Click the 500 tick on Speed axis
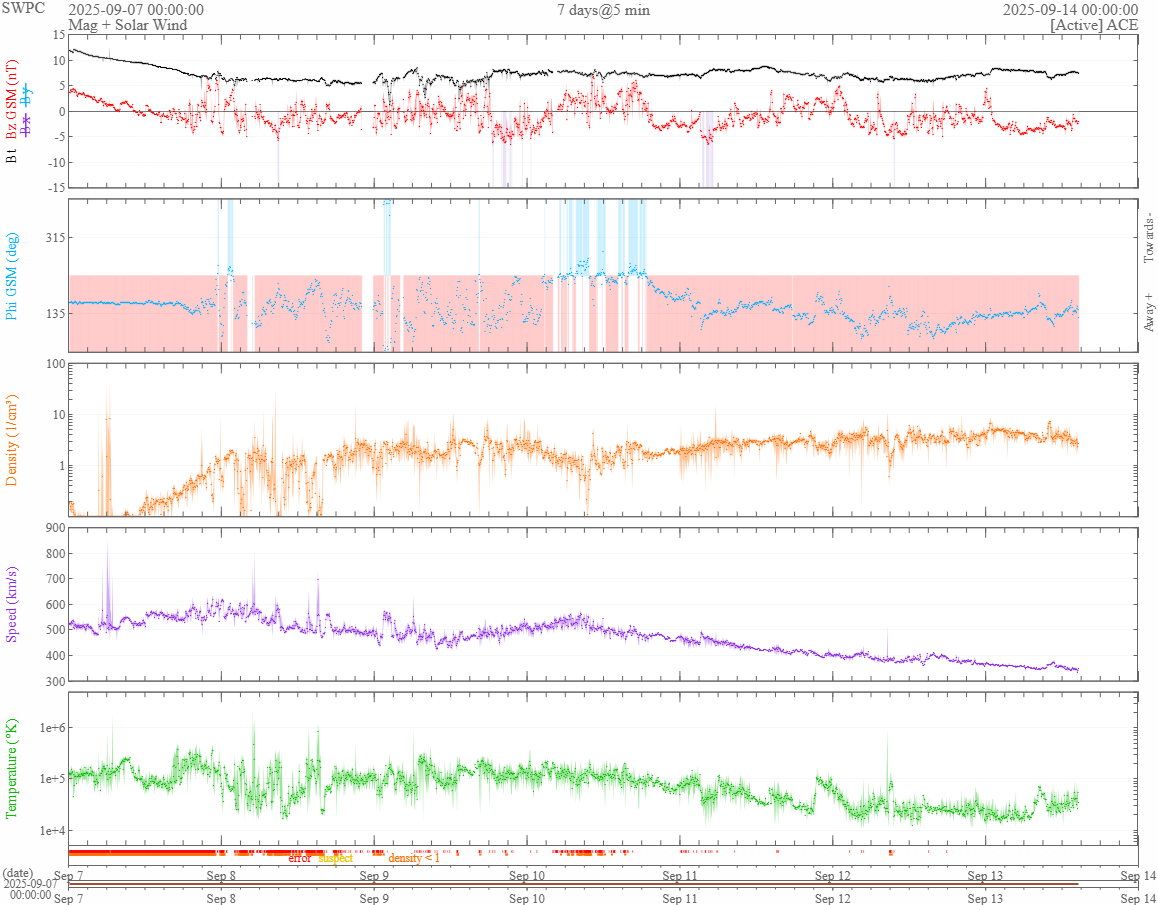This screenshot has height=905, width=1158. [54, 630]
